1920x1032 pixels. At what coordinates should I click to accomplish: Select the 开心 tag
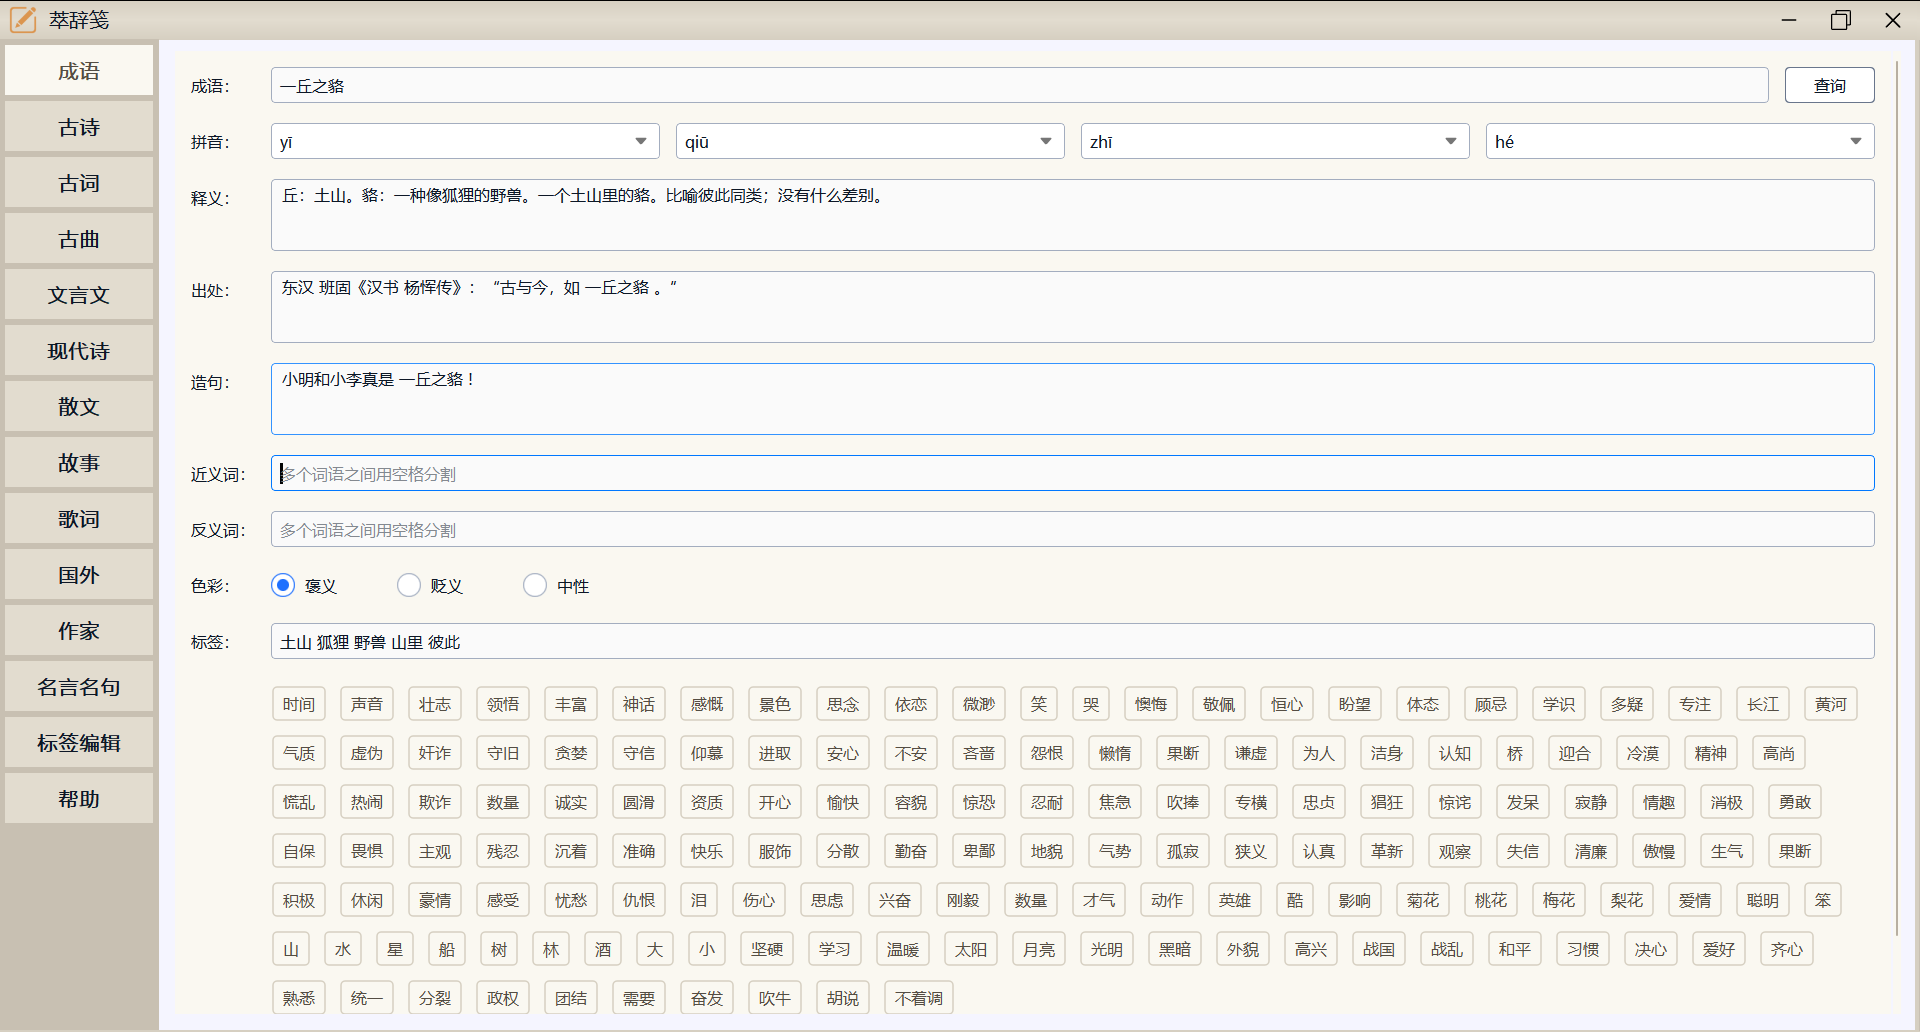pos(775,802)
